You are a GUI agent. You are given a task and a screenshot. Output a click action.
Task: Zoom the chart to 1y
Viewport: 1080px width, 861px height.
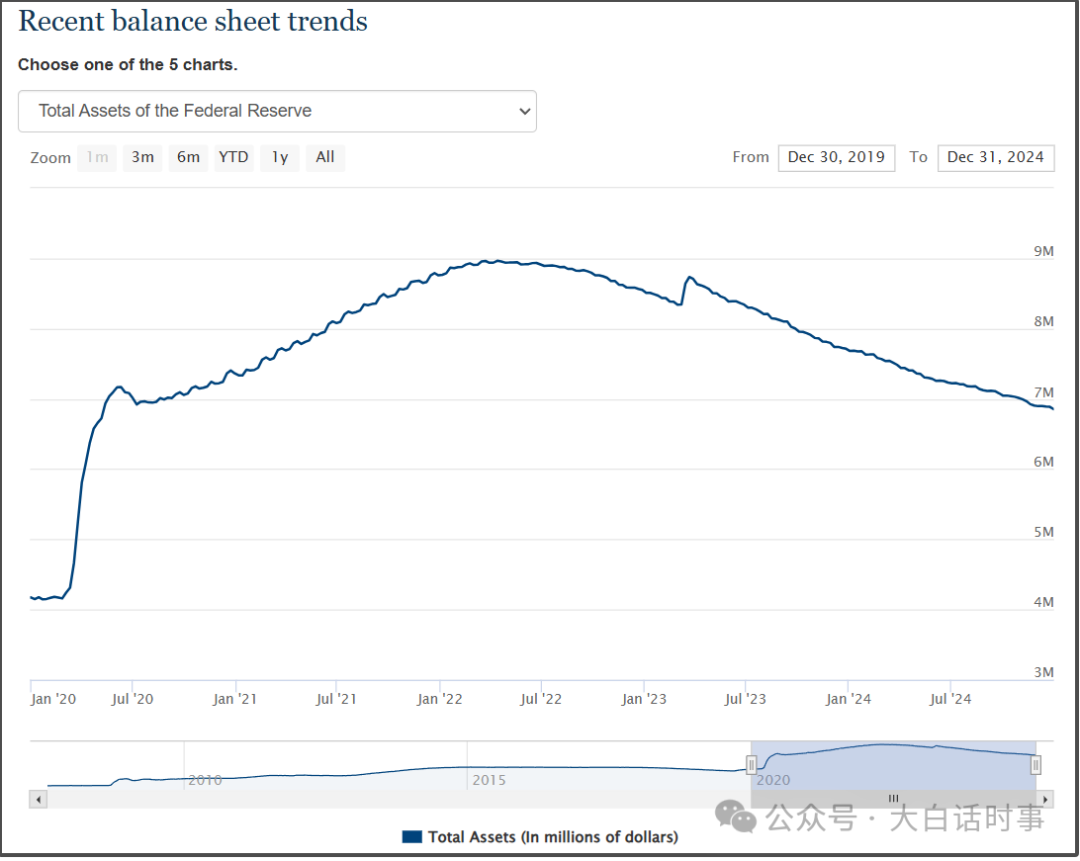pyautogui.click(x=280, y=157)
